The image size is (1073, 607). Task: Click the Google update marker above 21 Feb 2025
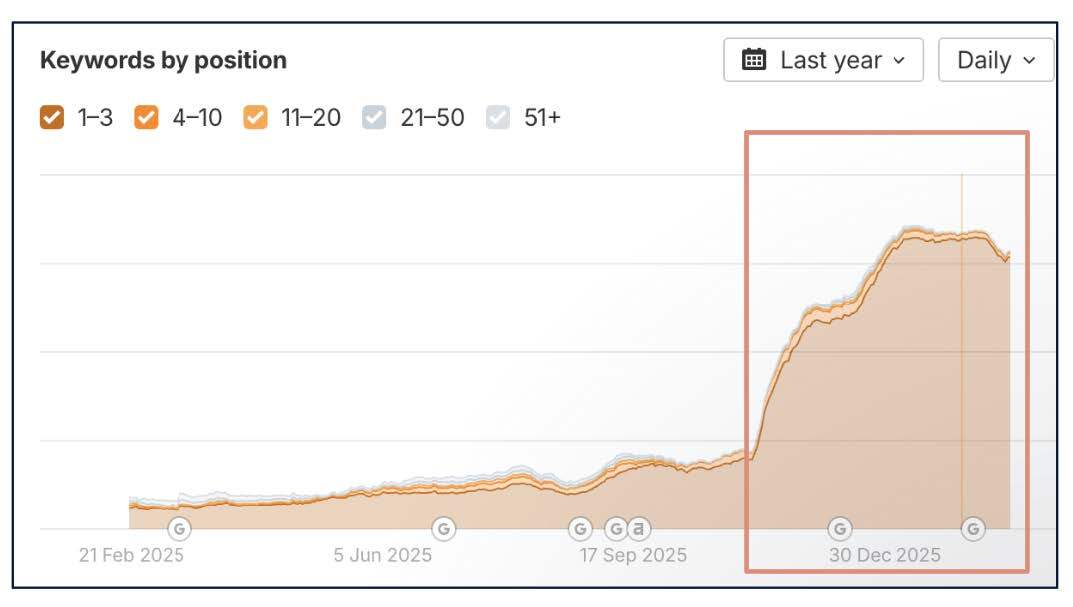click(179, 527)
